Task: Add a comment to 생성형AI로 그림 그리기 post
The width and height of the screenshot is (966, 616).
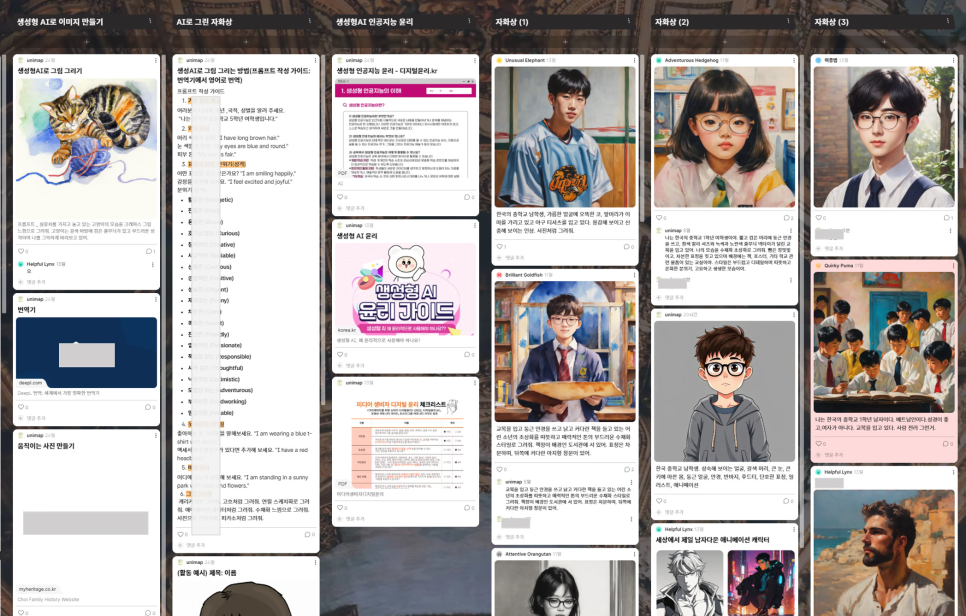Action: click(86, 282)
